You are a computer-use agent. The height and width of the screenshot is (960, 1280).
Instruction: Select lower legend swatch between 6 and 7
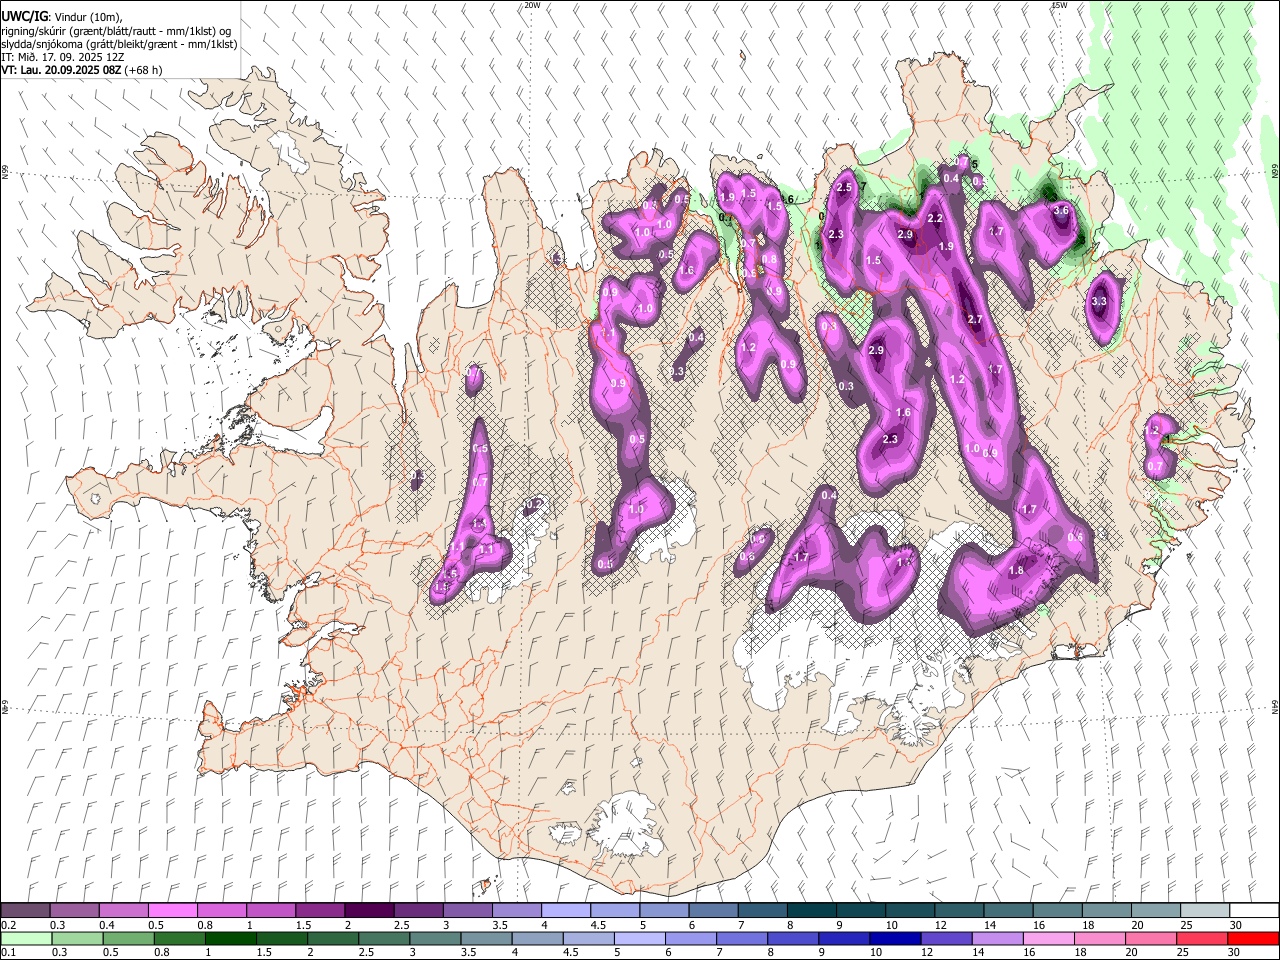tap(691, 938)
